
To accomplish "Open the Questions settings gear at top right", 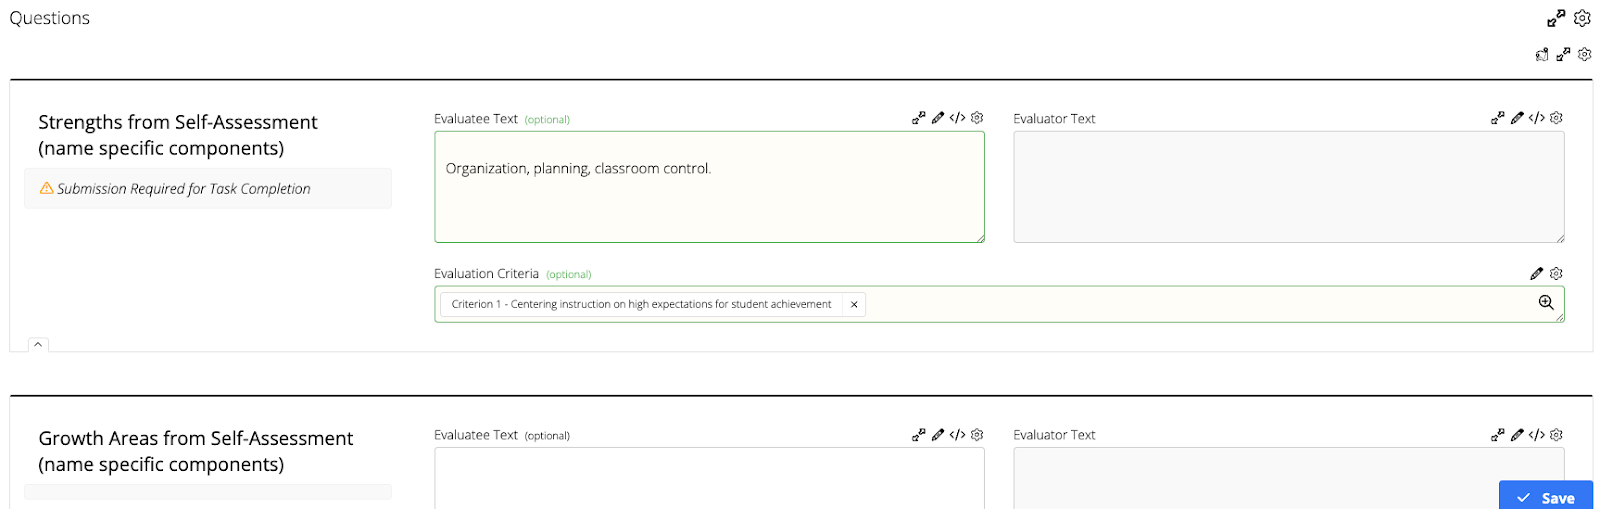I will (1582, 18).
